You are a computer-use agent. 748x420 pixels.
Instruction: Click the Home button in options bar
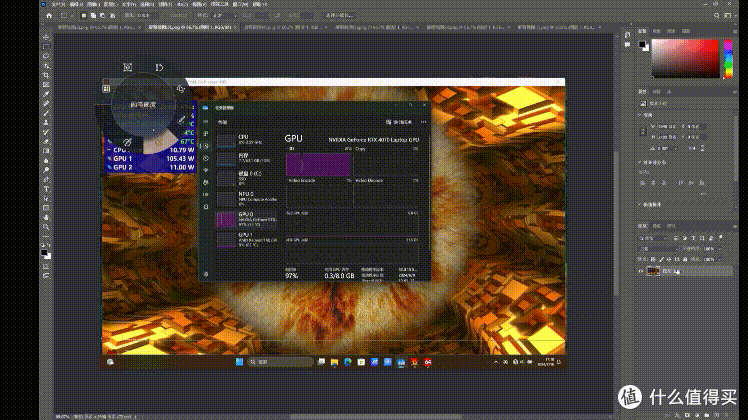coord(49,15)
